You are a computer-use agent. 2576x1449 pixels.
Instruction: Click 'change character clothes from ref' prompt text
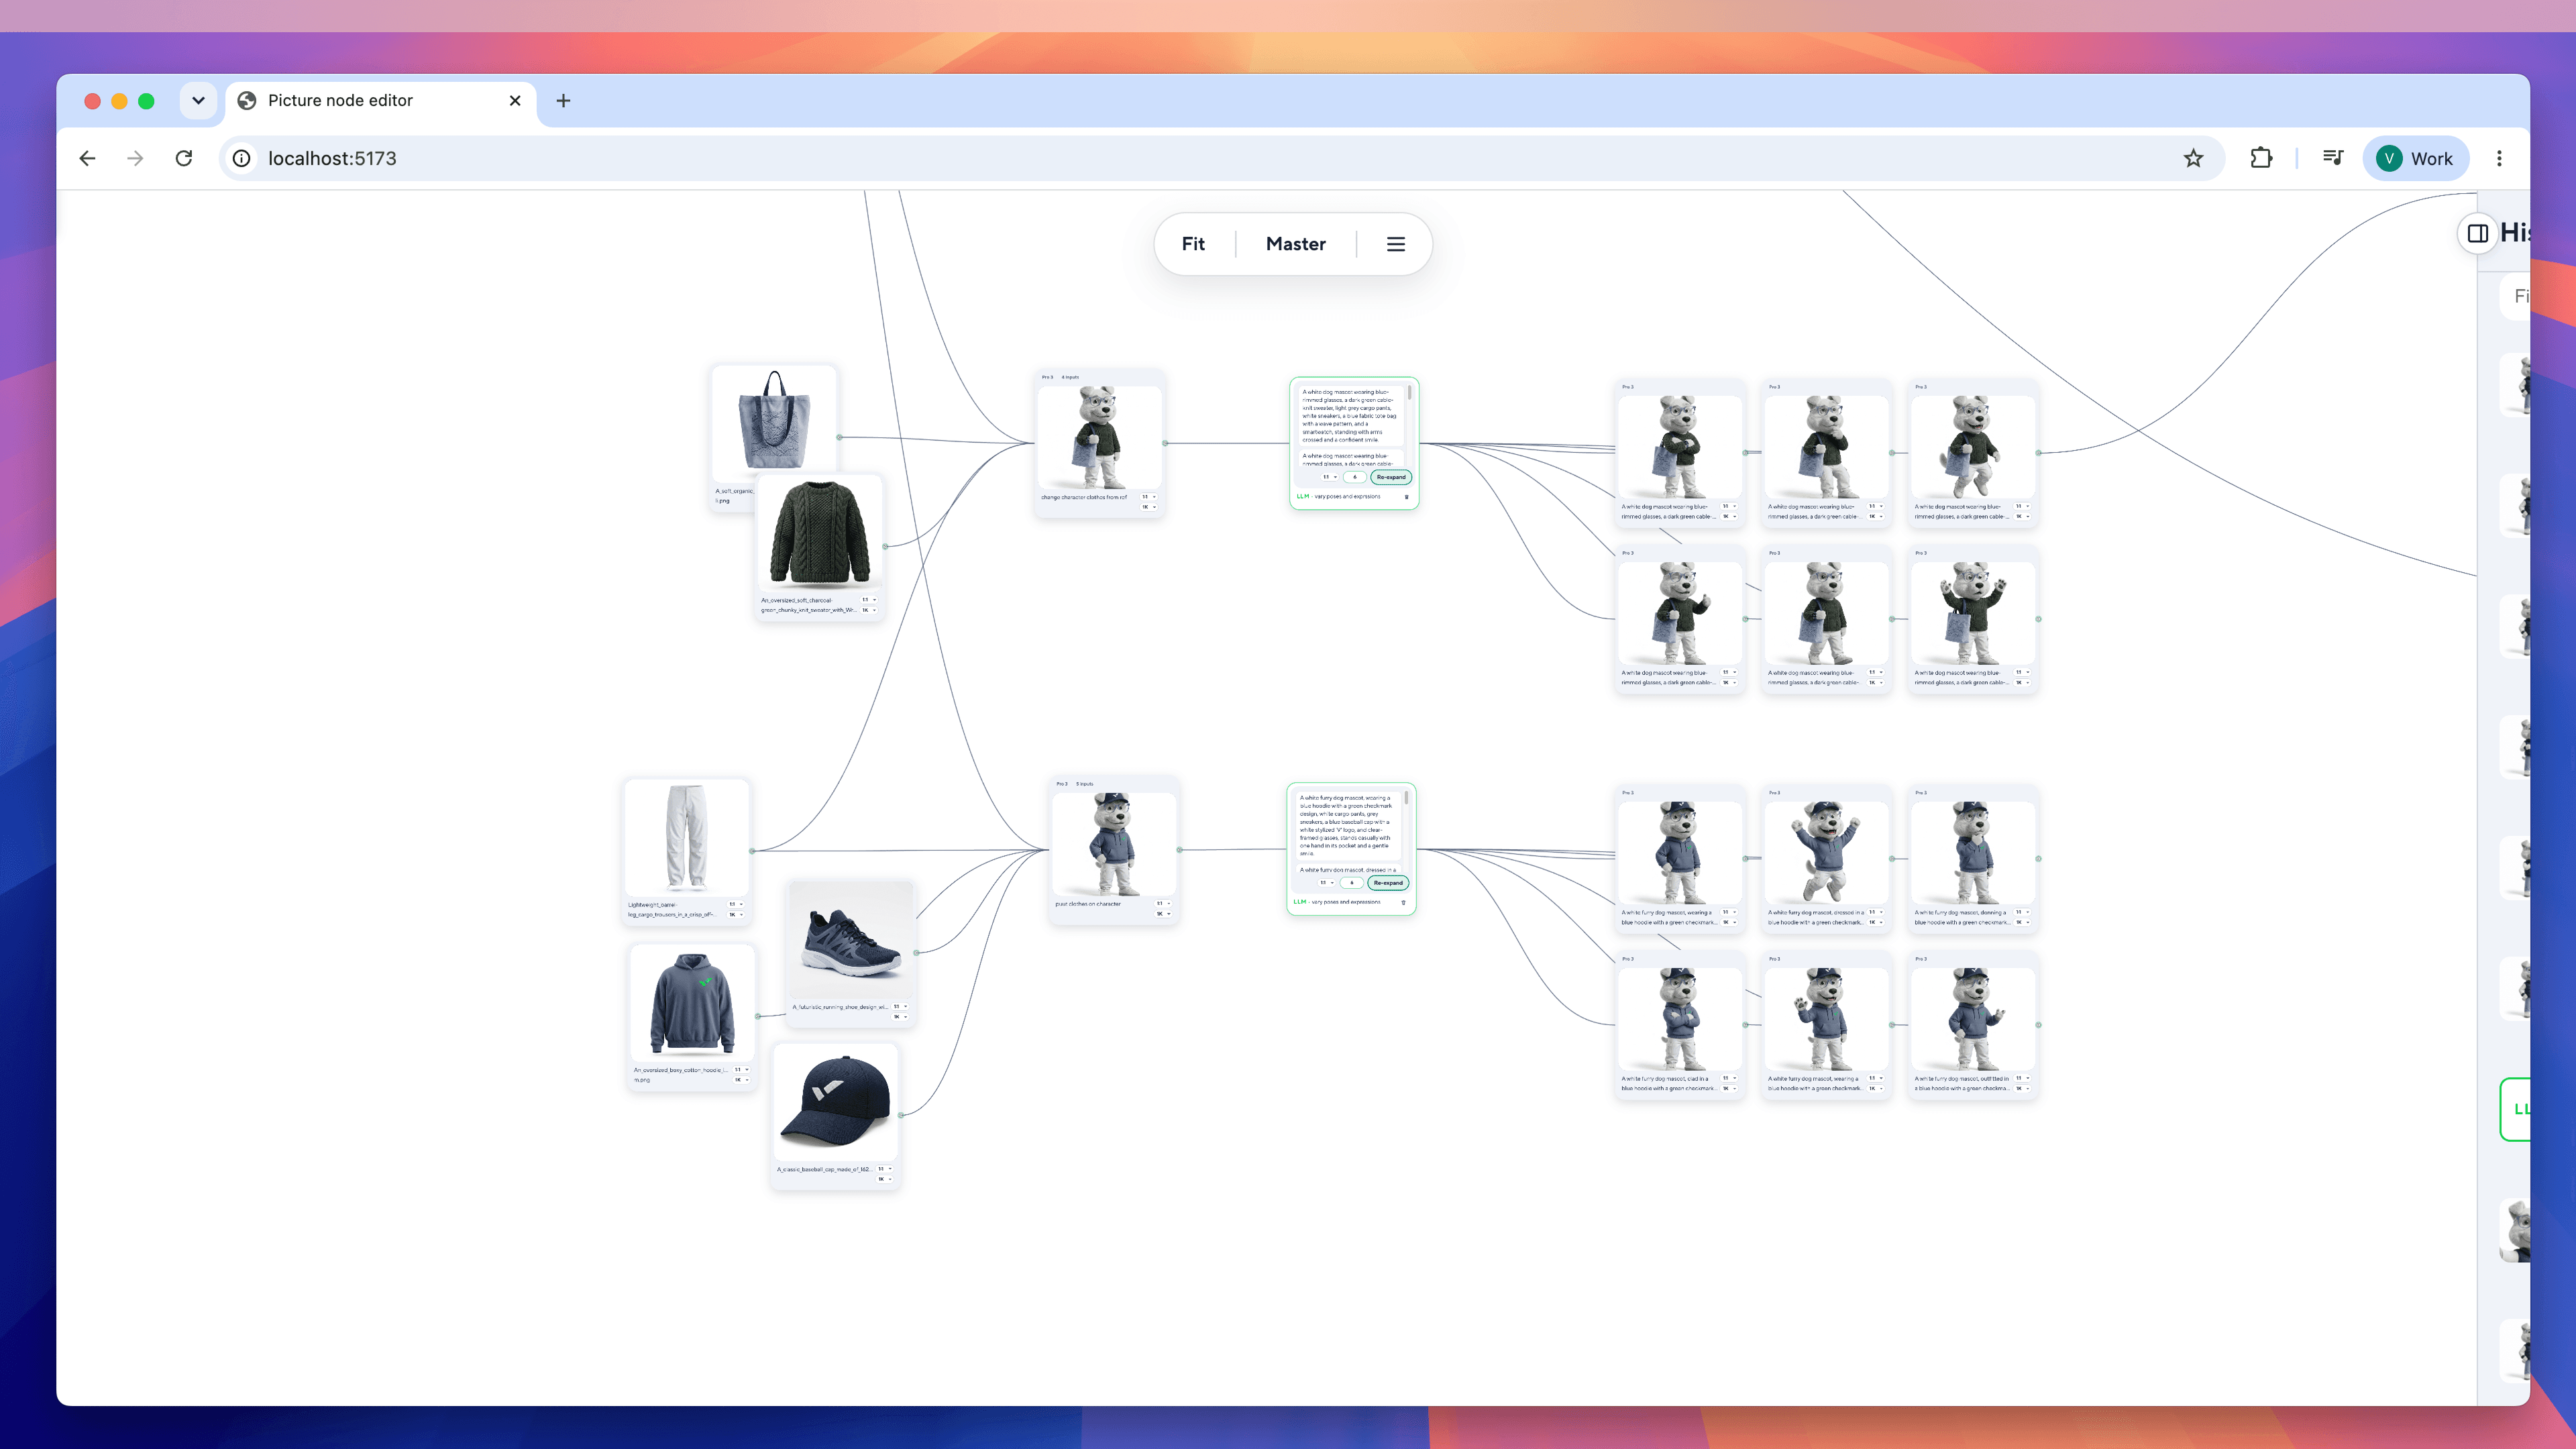pos(1083,497)
